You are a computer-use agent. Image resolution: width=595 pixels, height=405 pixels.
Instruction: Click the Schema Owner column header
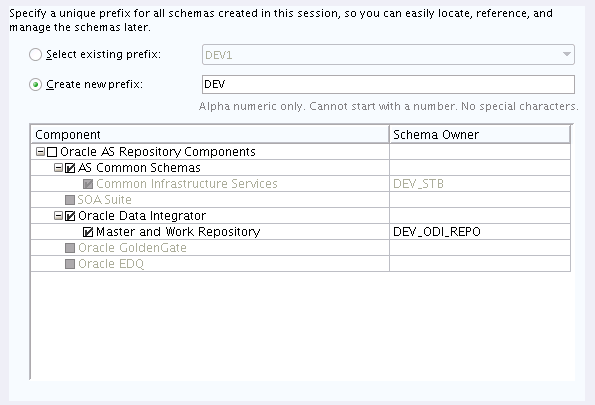480,134
